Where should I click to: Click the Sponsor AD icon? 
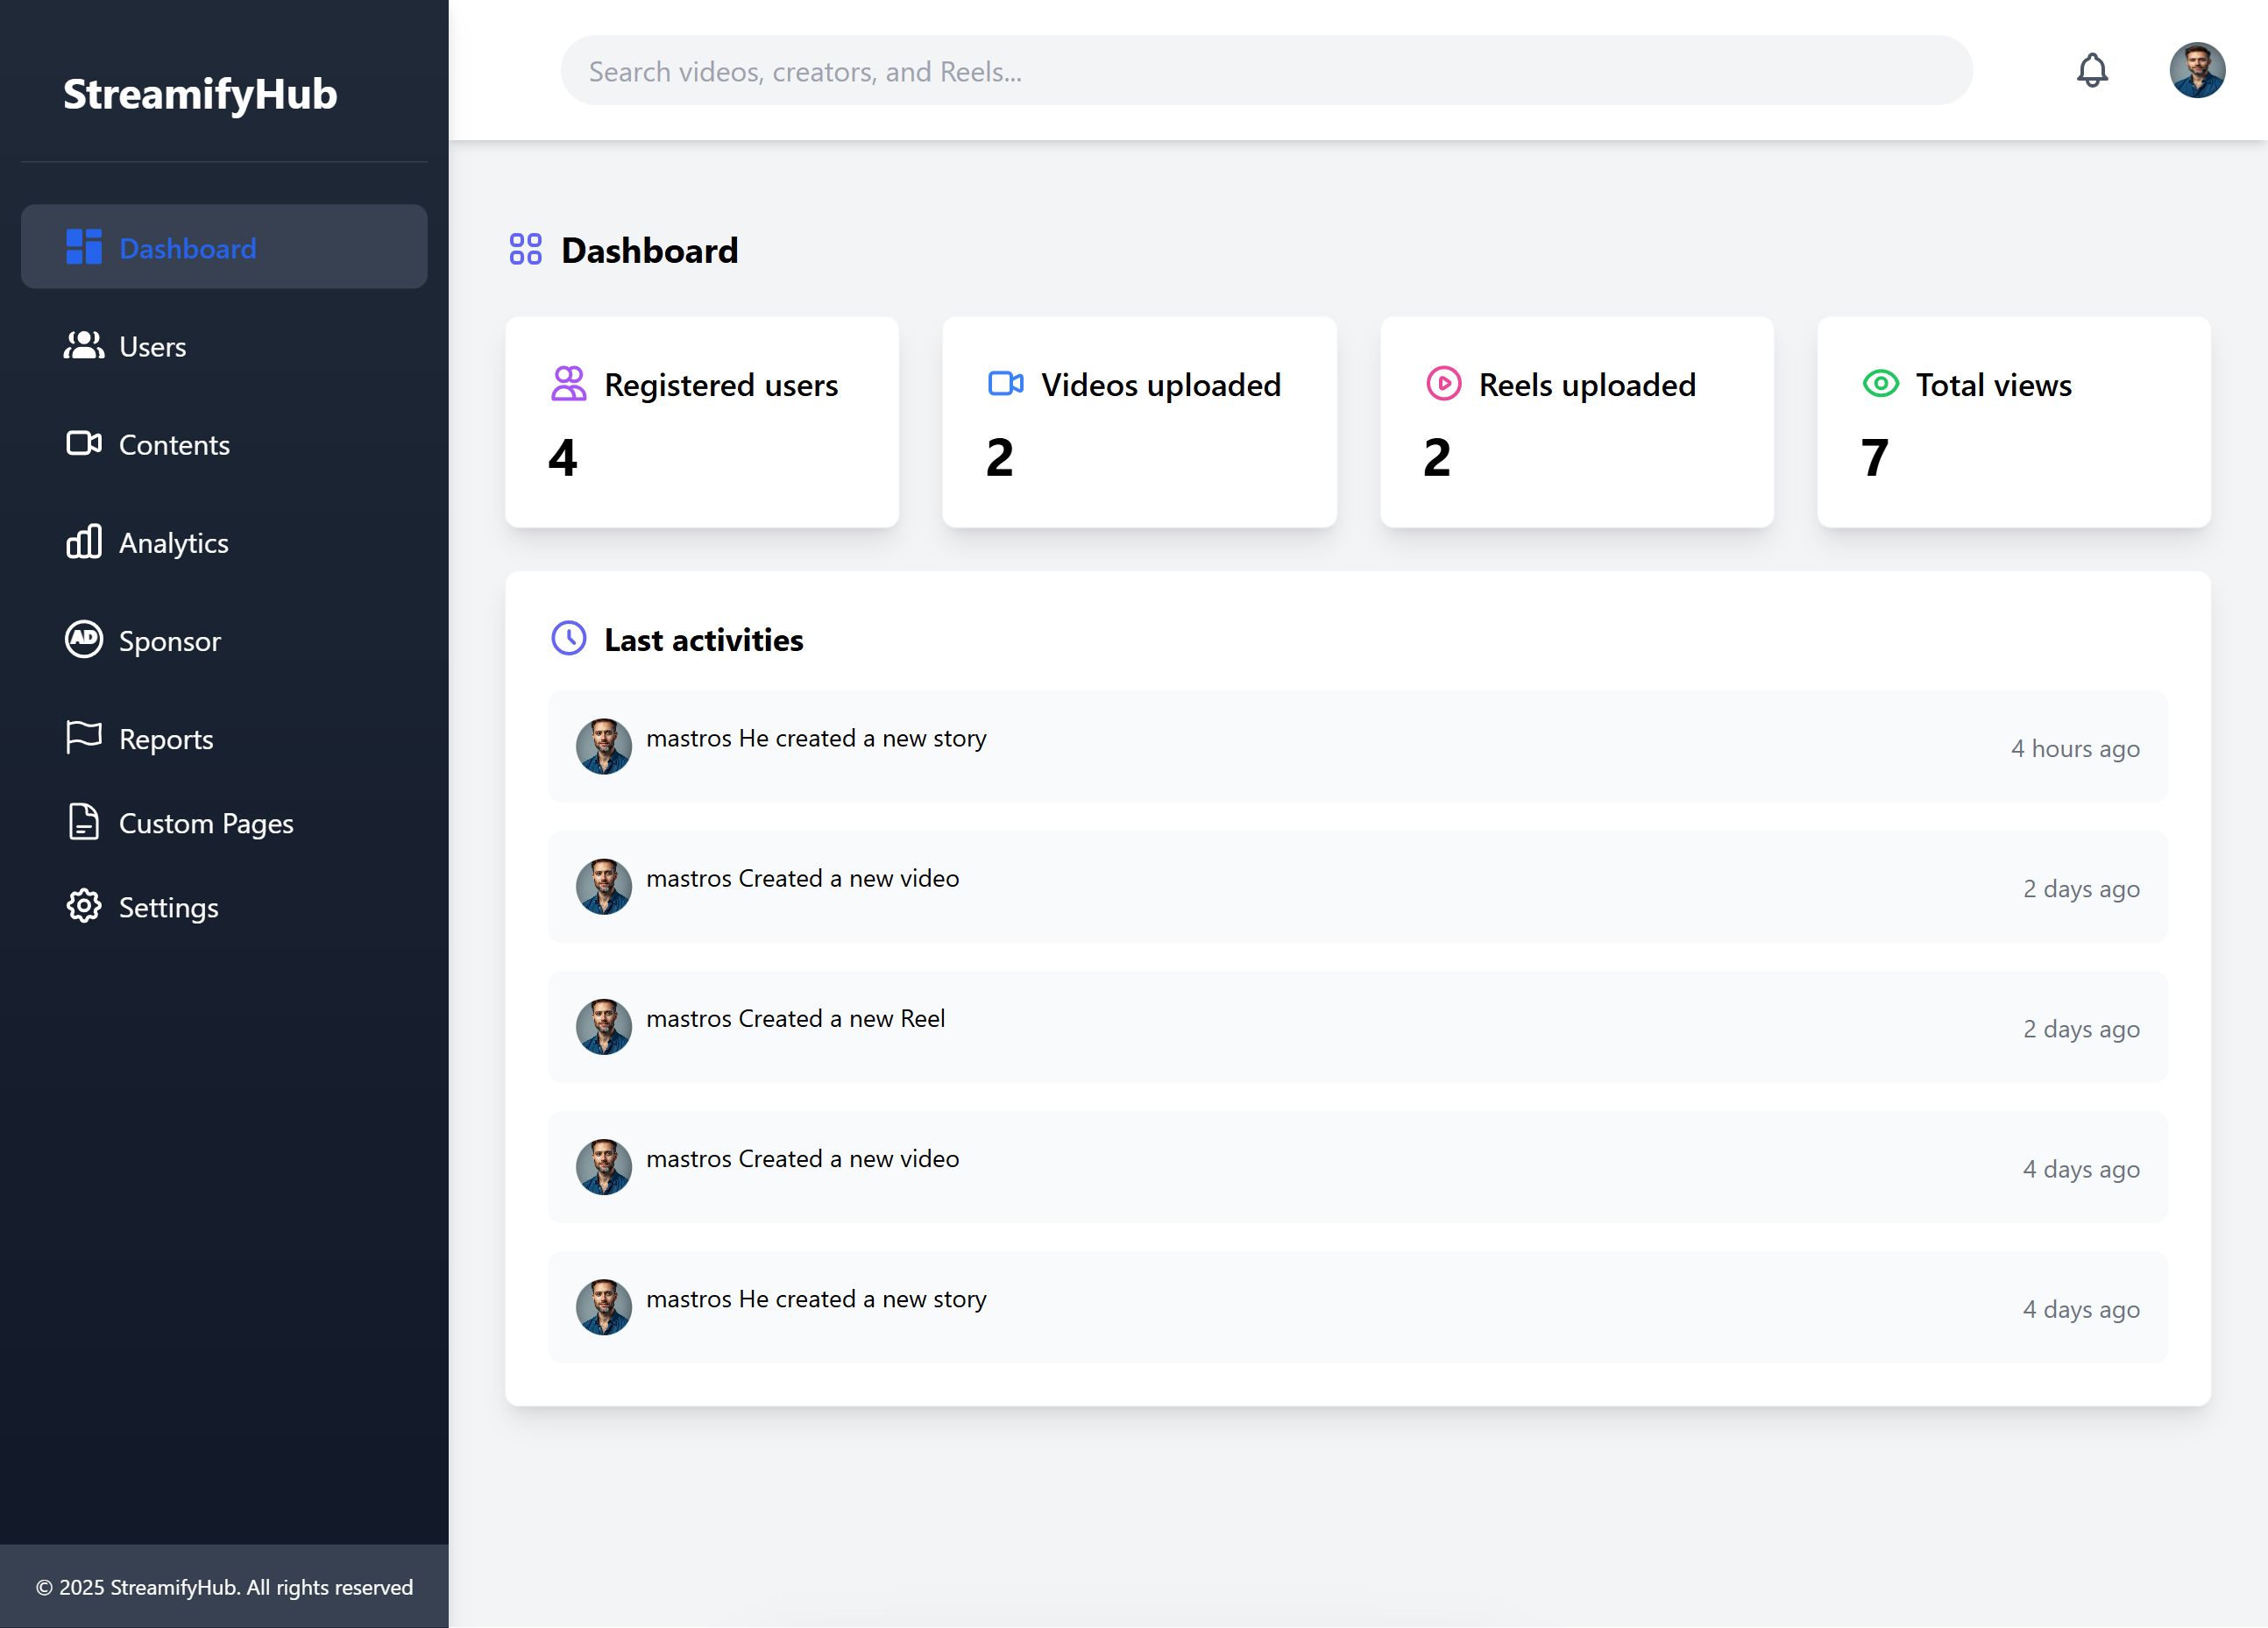84,639
